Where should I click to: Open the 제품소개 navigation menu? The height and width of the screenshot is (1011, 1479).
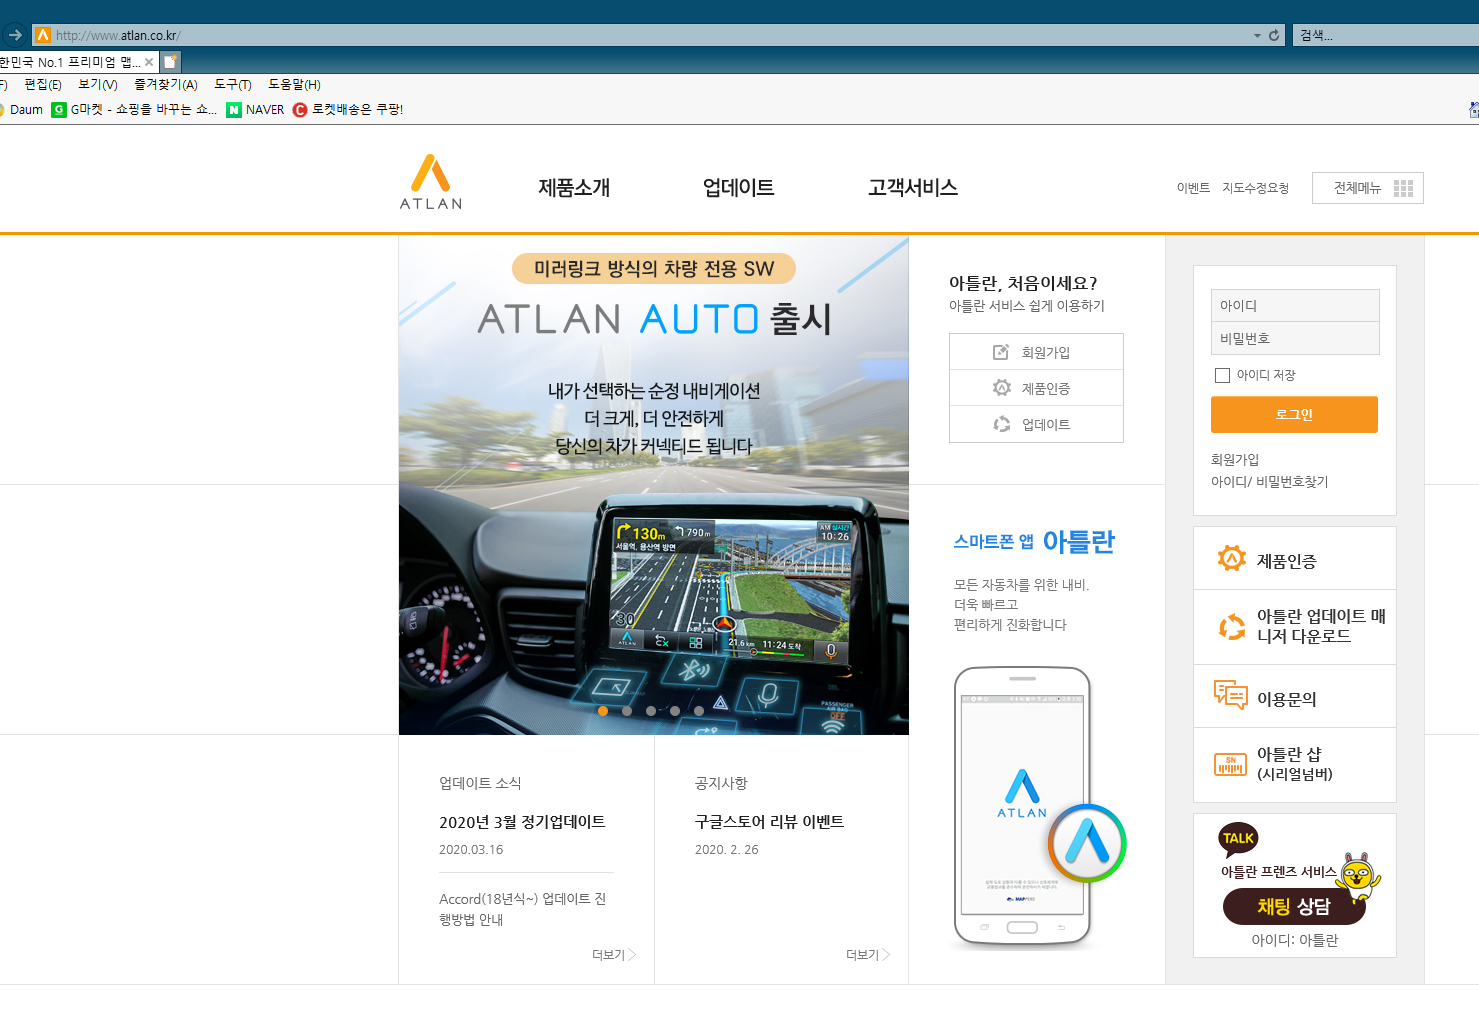[x=574, y=188]
